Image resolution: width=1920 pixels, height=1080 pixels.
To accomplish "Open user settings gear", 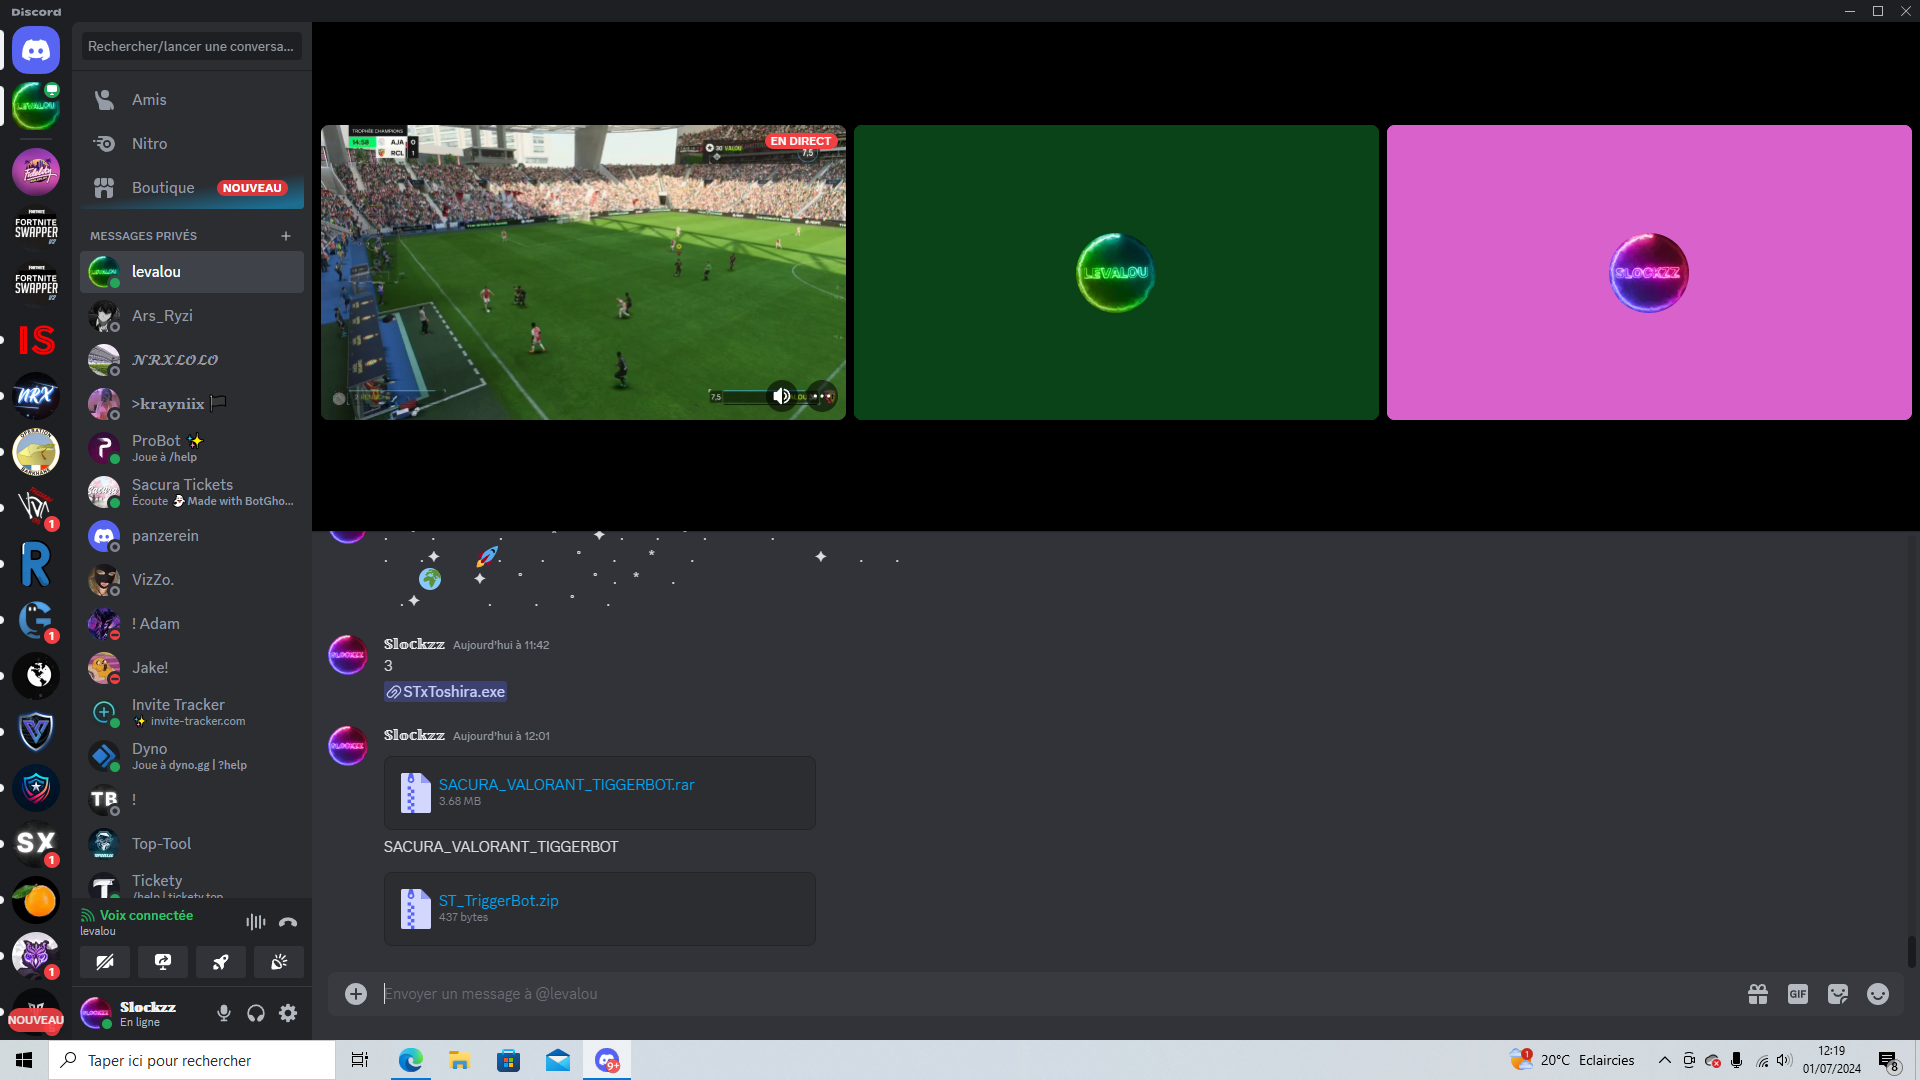I will [x=288, y=1013].
